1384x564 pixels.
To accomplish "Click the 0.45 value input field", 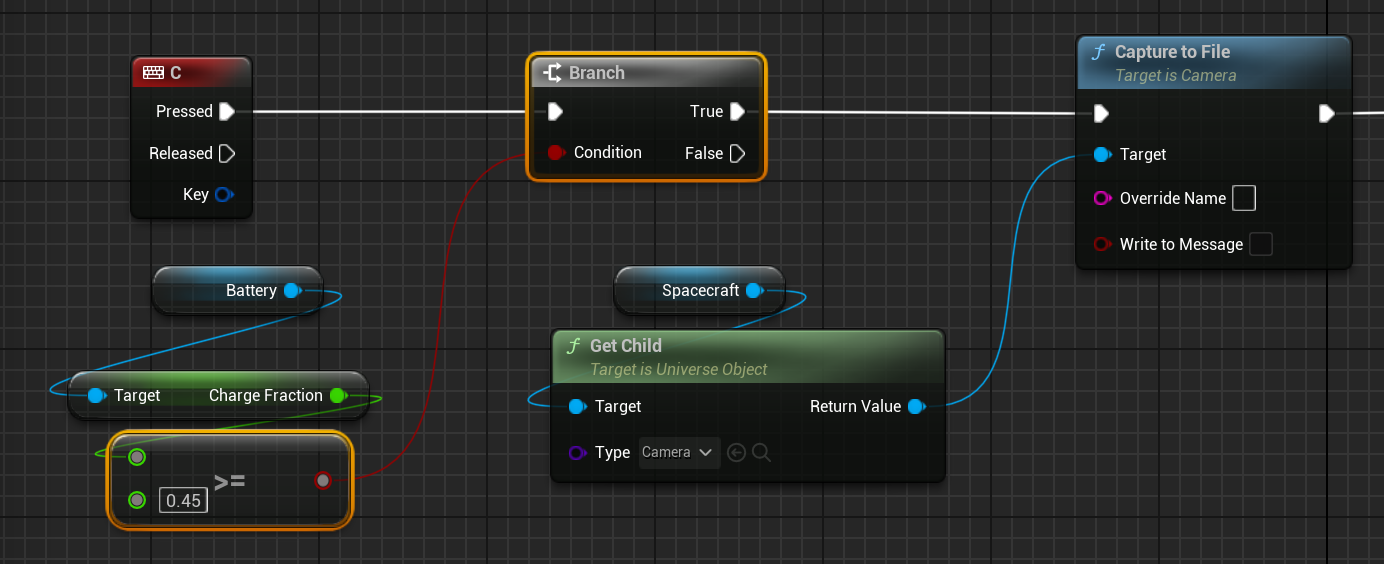I will click(184, 500).
